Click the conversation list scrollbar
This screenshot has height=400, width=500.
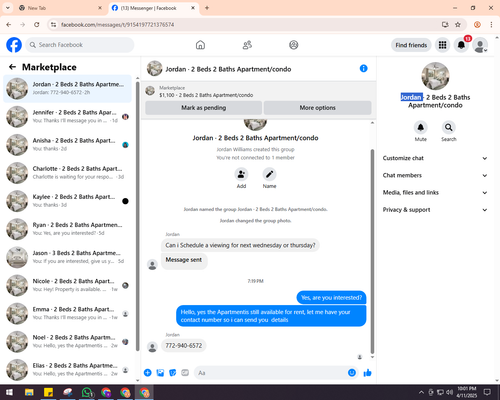[138, 216]
